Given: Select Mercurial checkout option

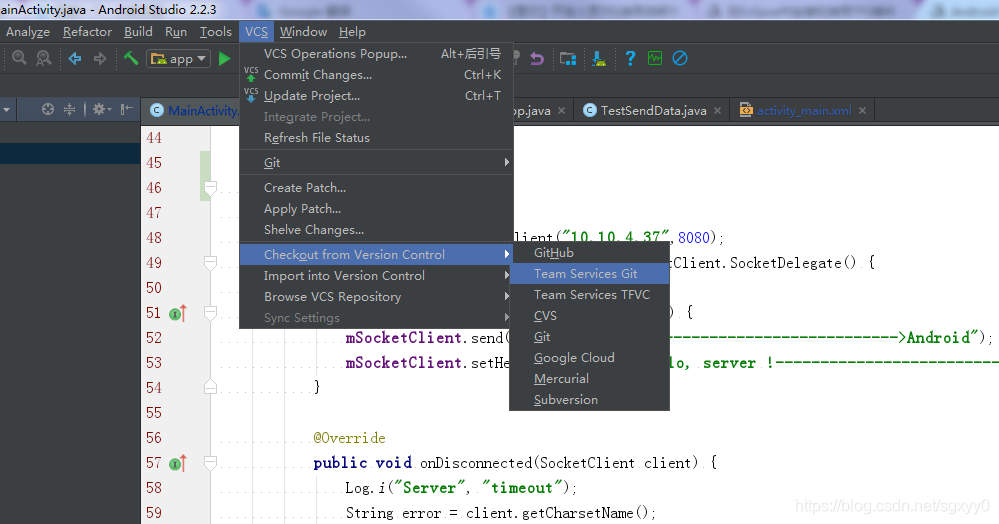Looking at the screenshot, I should tap(589, 379).
